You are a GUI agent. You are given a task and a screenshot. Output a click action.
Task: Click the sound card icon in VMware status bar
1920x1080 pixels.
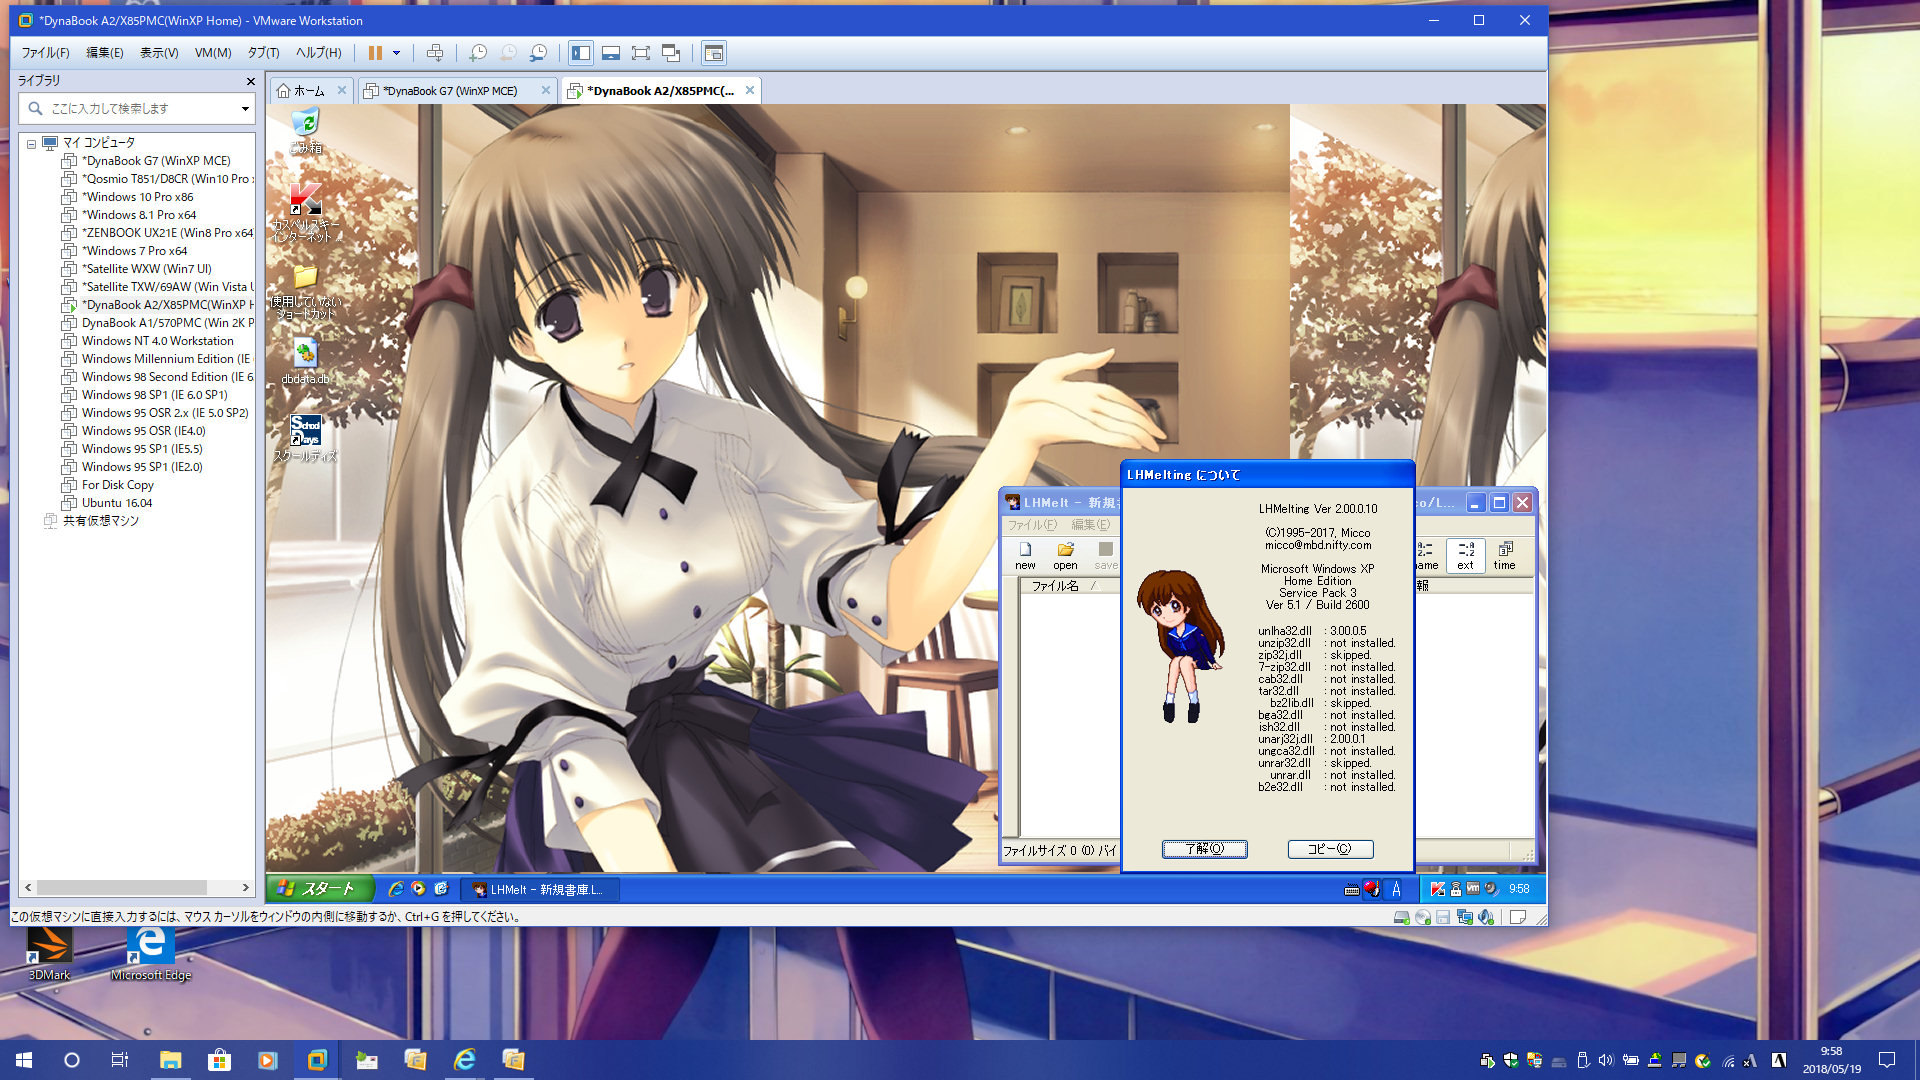1486,917
